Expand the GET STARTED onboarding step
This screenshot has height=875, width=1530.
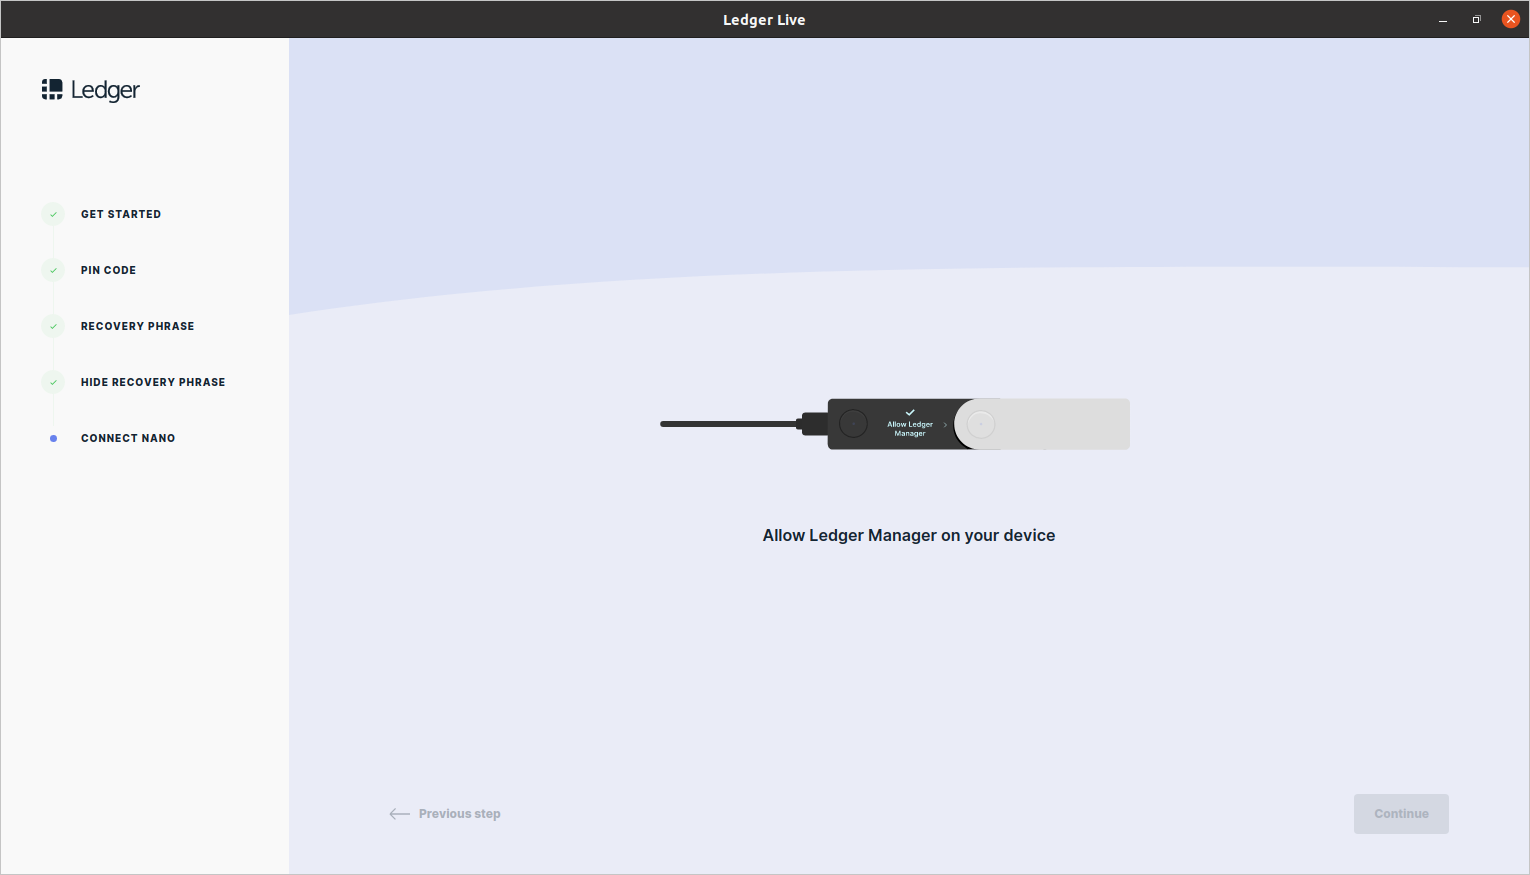coord(121,214)
